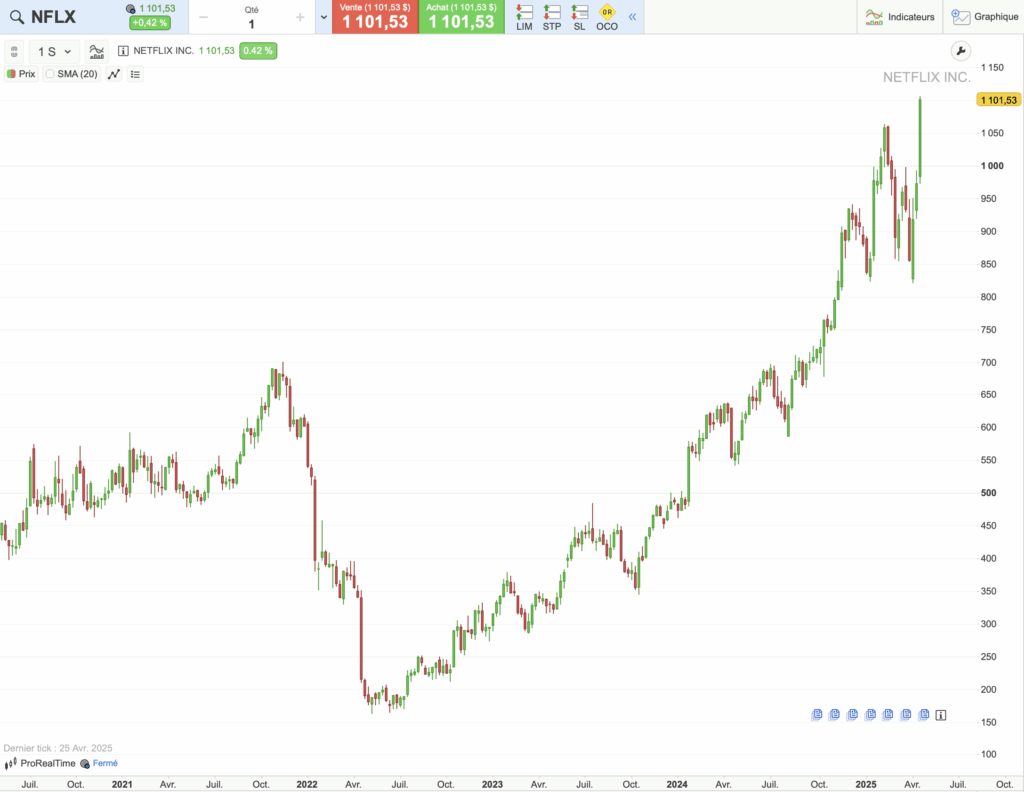
Task: Expand the dropdown arrow next to quantity
Action: pos(323,17)
